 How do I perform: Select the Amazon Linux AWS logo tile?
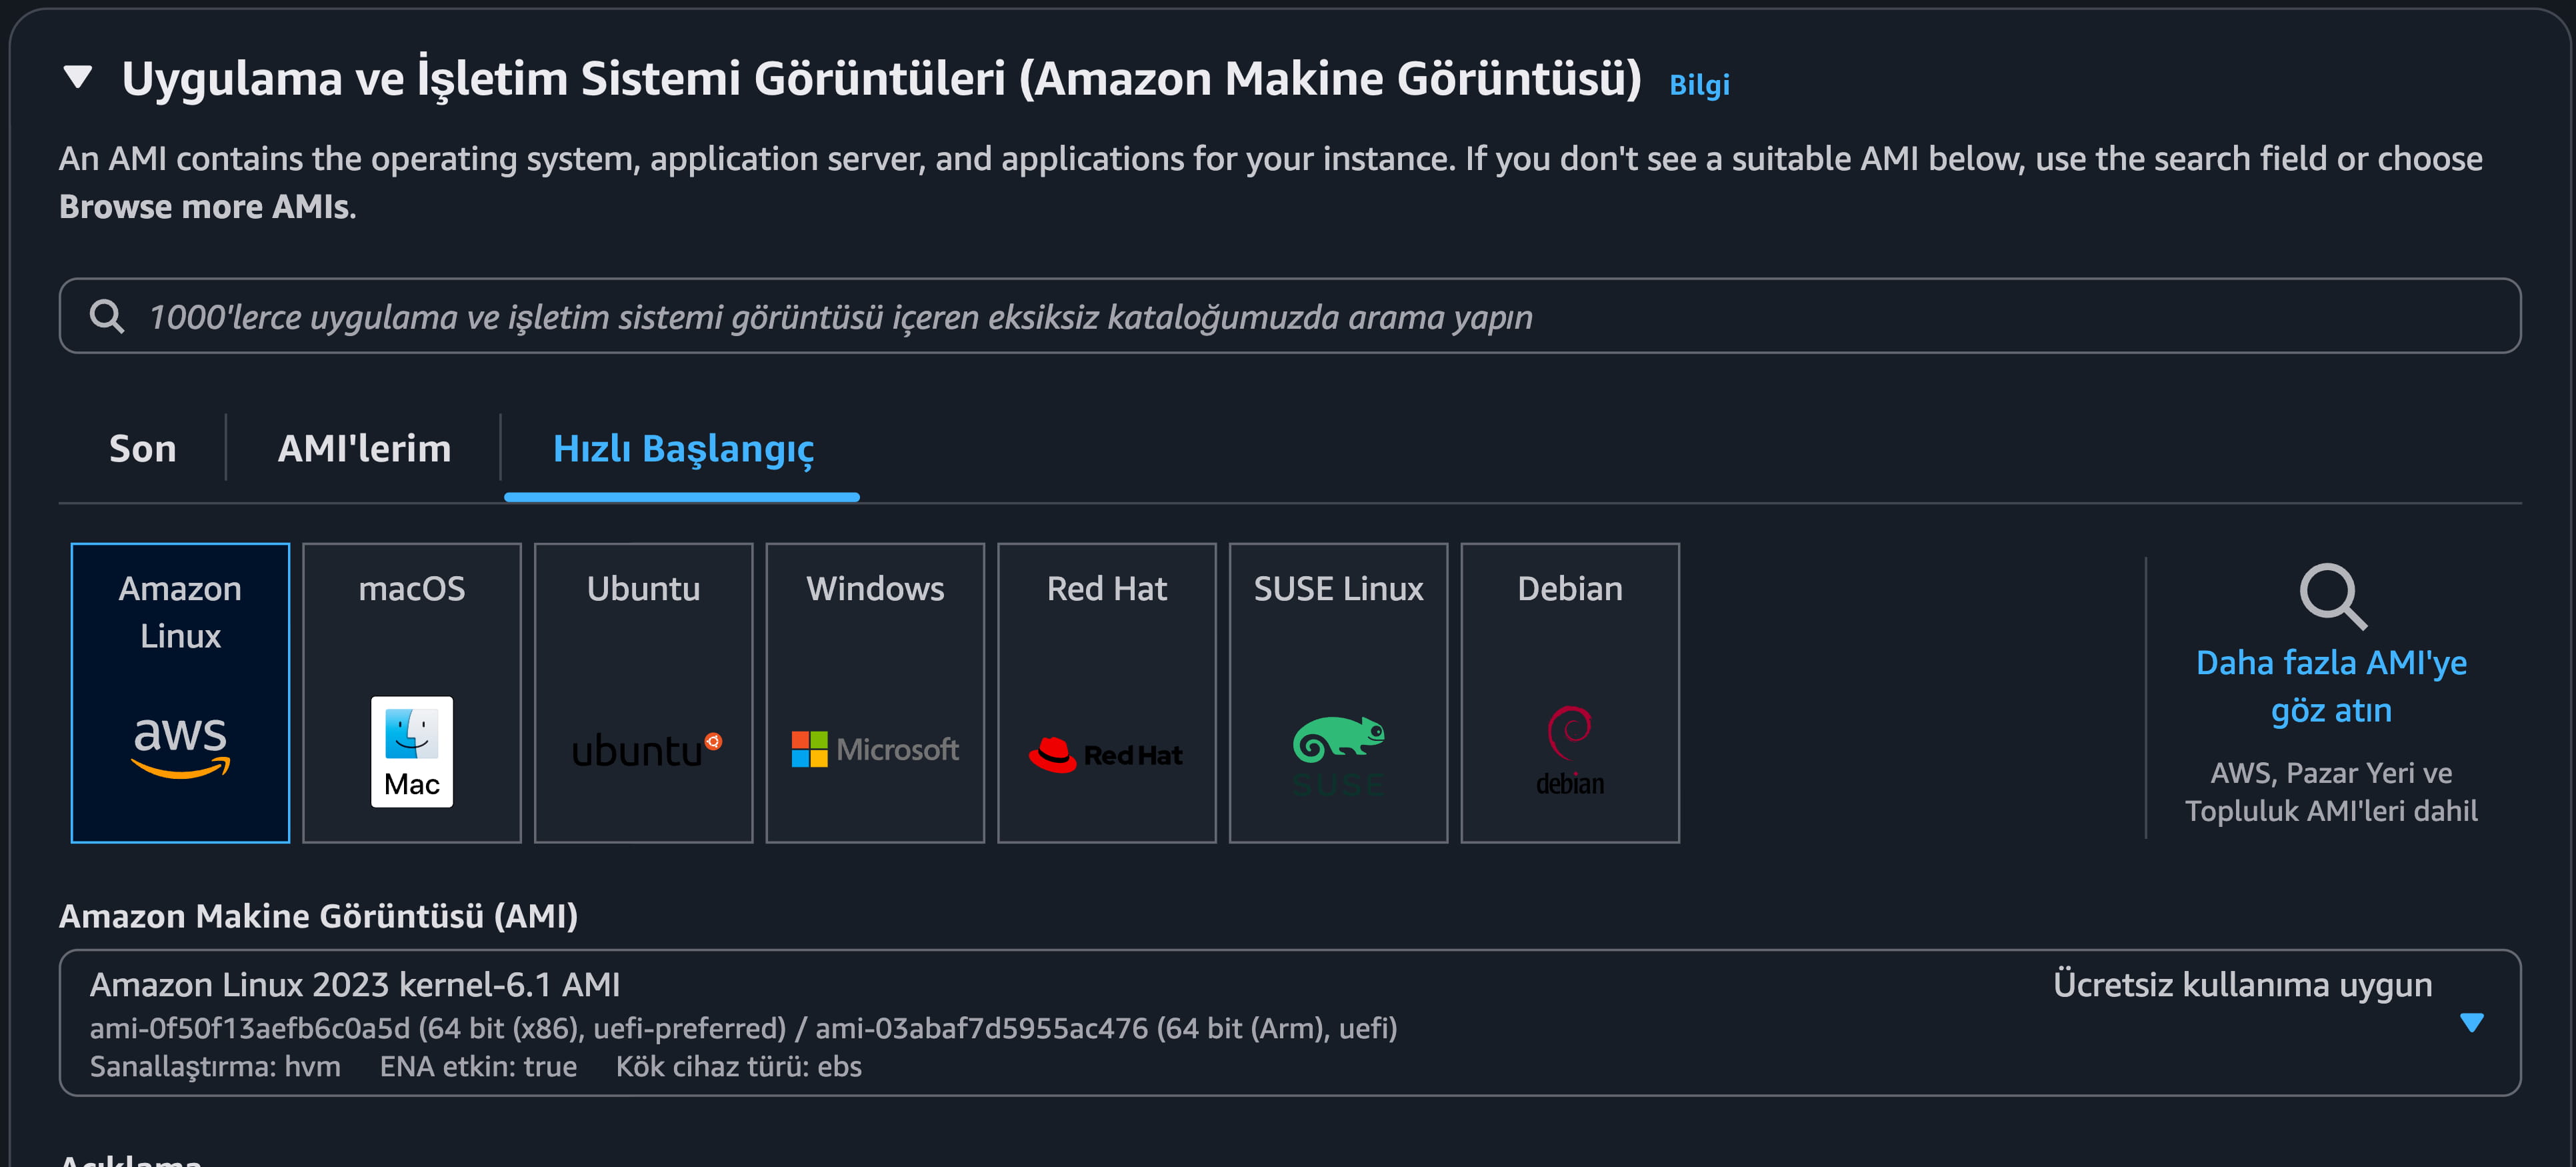click(180, 745)
